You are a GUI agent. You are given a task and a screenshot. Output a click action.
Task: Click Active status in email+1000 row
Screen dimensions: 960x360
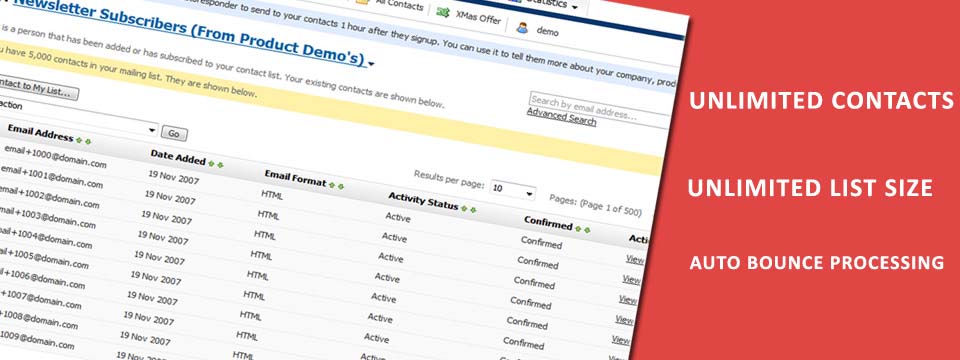[x=398, y=217]
